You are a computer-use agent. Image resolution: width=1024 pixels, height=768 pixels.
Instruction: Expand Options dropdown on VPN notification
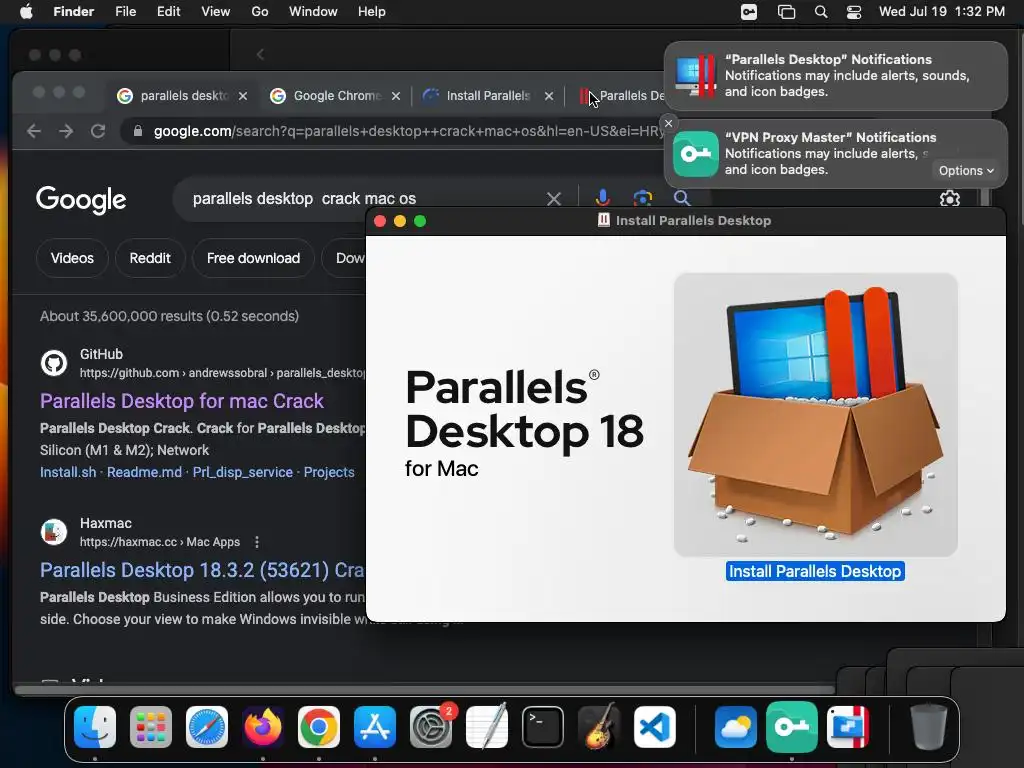966,170
